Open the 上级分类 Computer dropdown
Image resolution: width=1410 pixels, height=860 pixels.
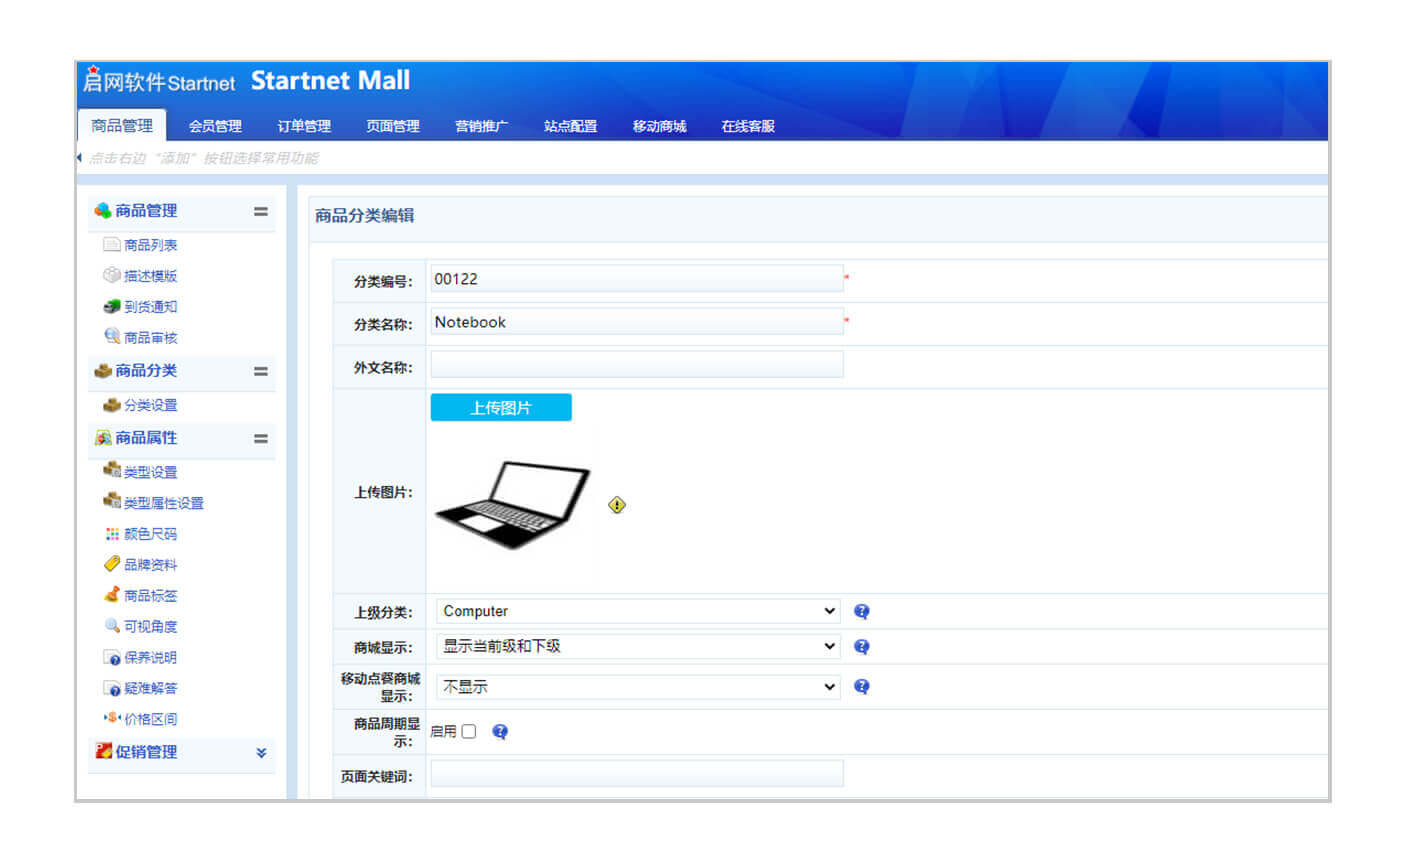(637, 611)
